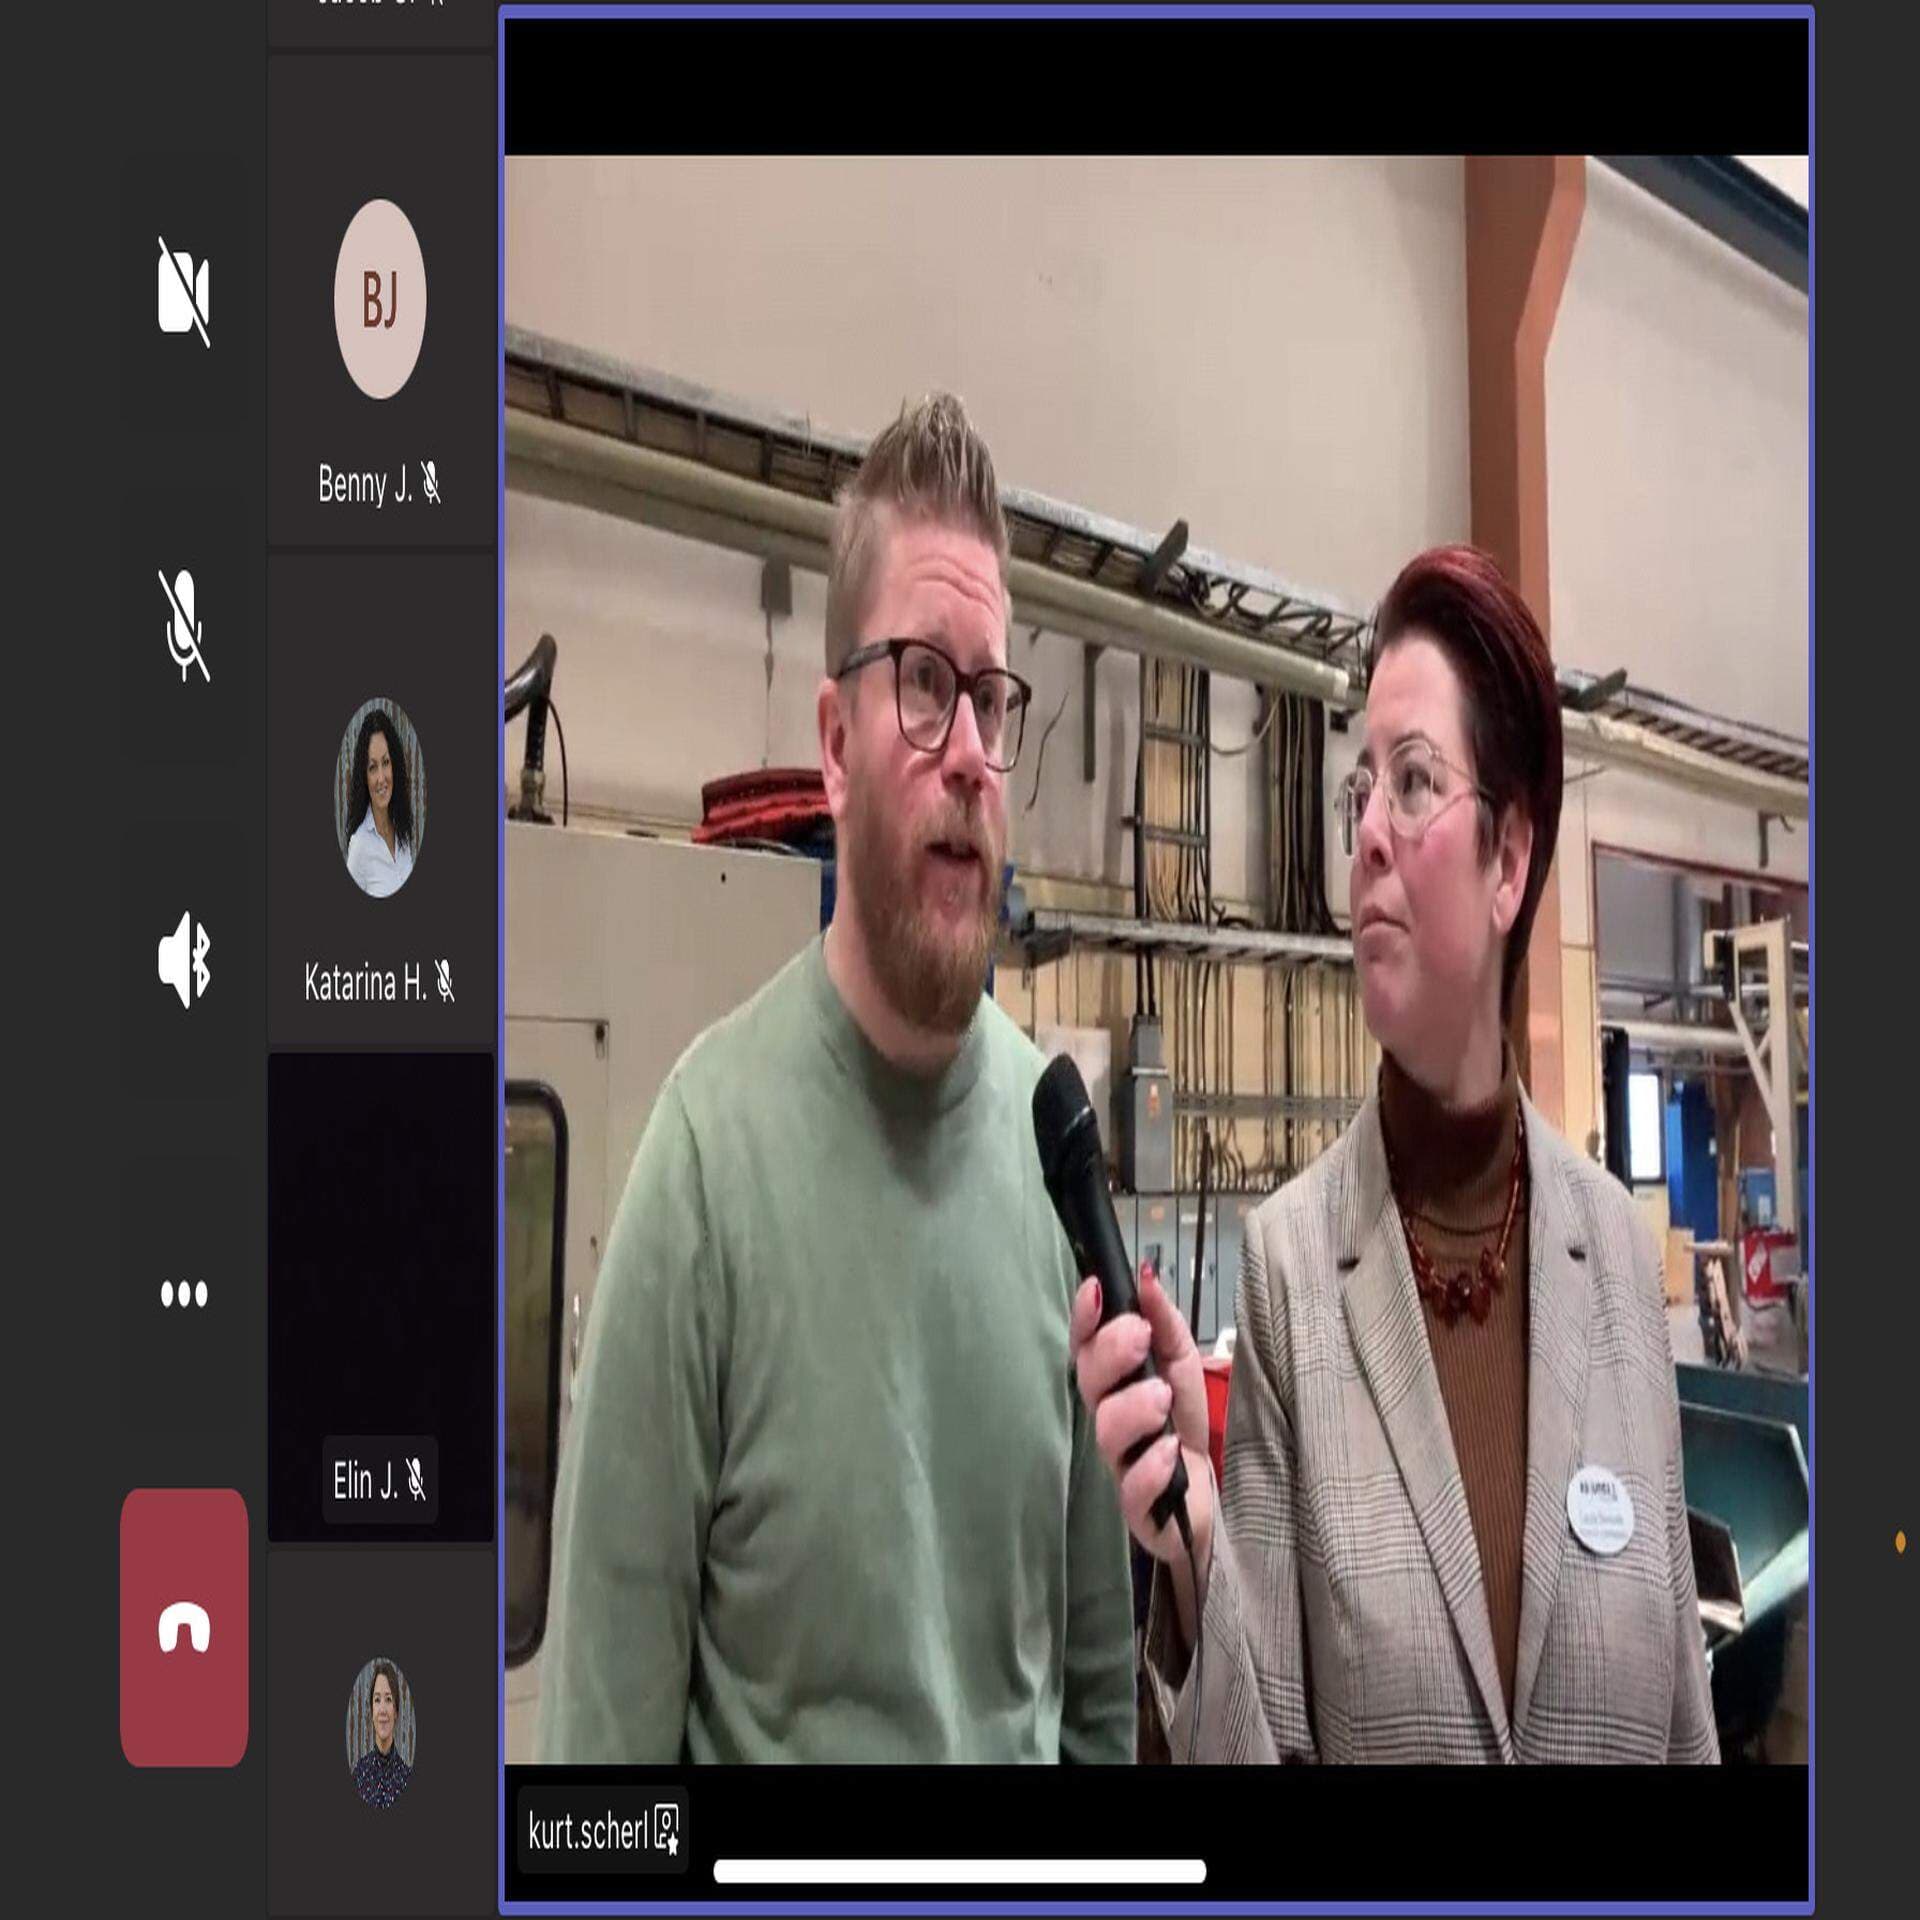Tap the white home indicator bar
Viewport: 1920px width, 1920px height.
[959, 1871]
